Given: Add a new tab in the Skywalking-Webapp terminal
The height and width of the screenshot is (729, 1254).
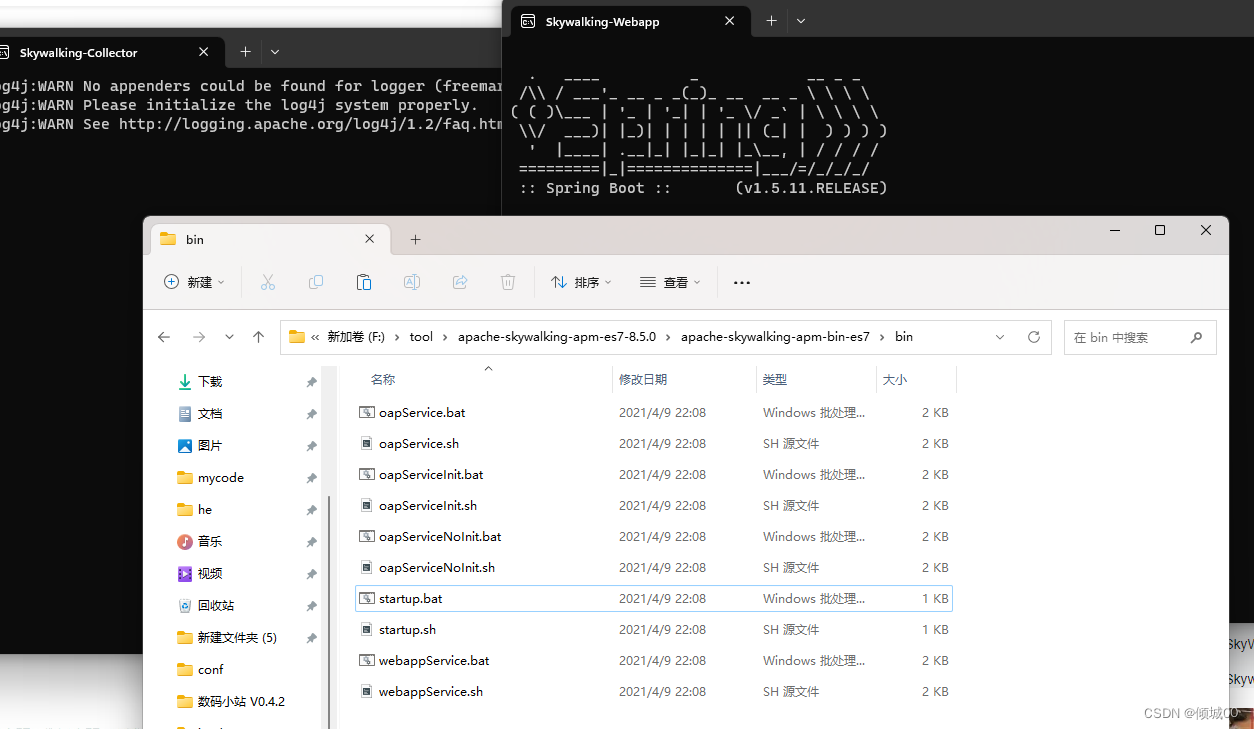Looking at the screenshot, I should tap(771, 21).
